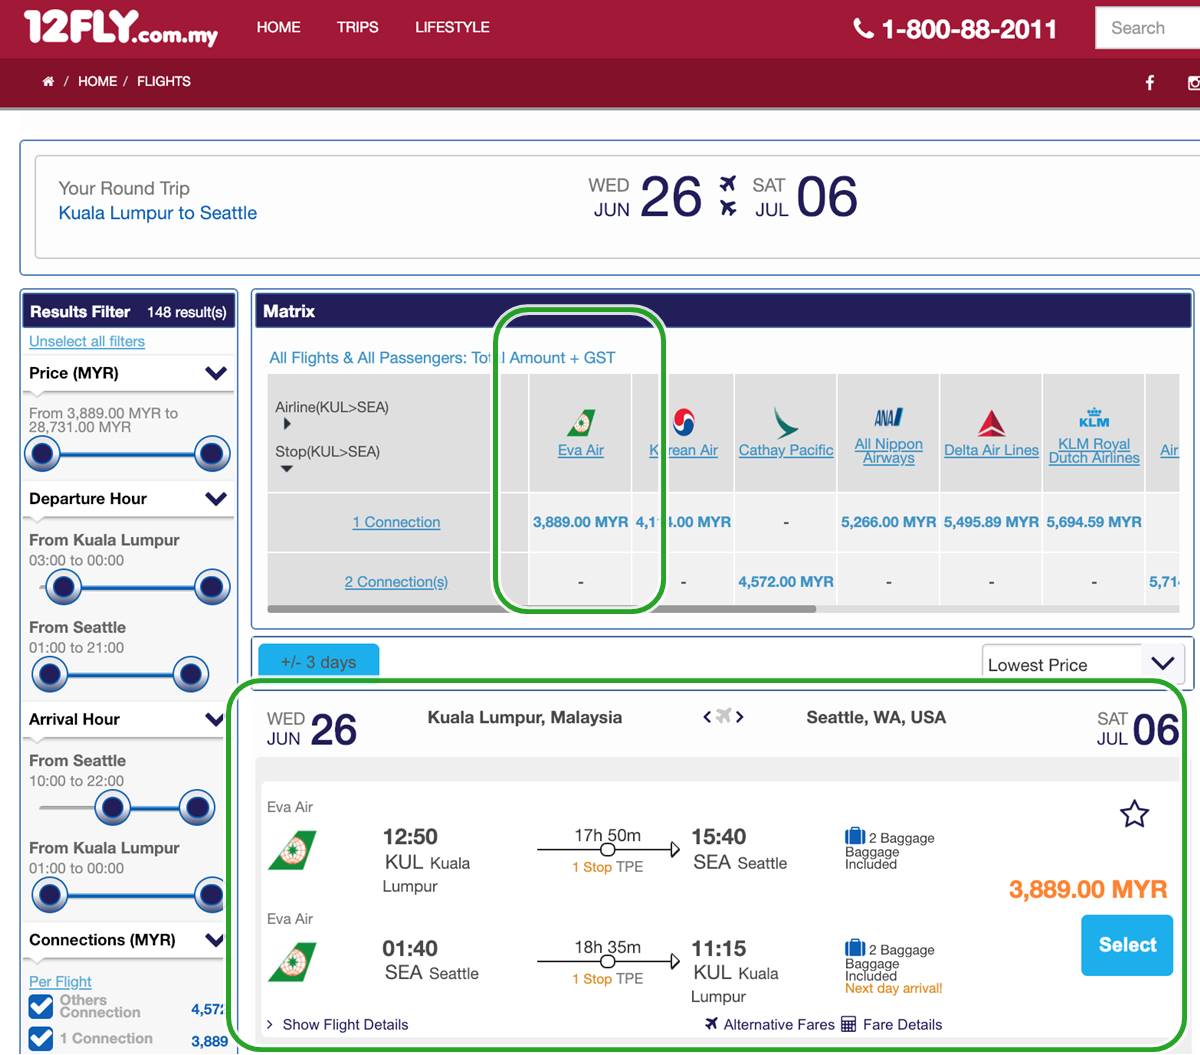Switch to the +/- 3 days tab
This screenshot has width=1200, height=1055.
(x=319, y=661)
